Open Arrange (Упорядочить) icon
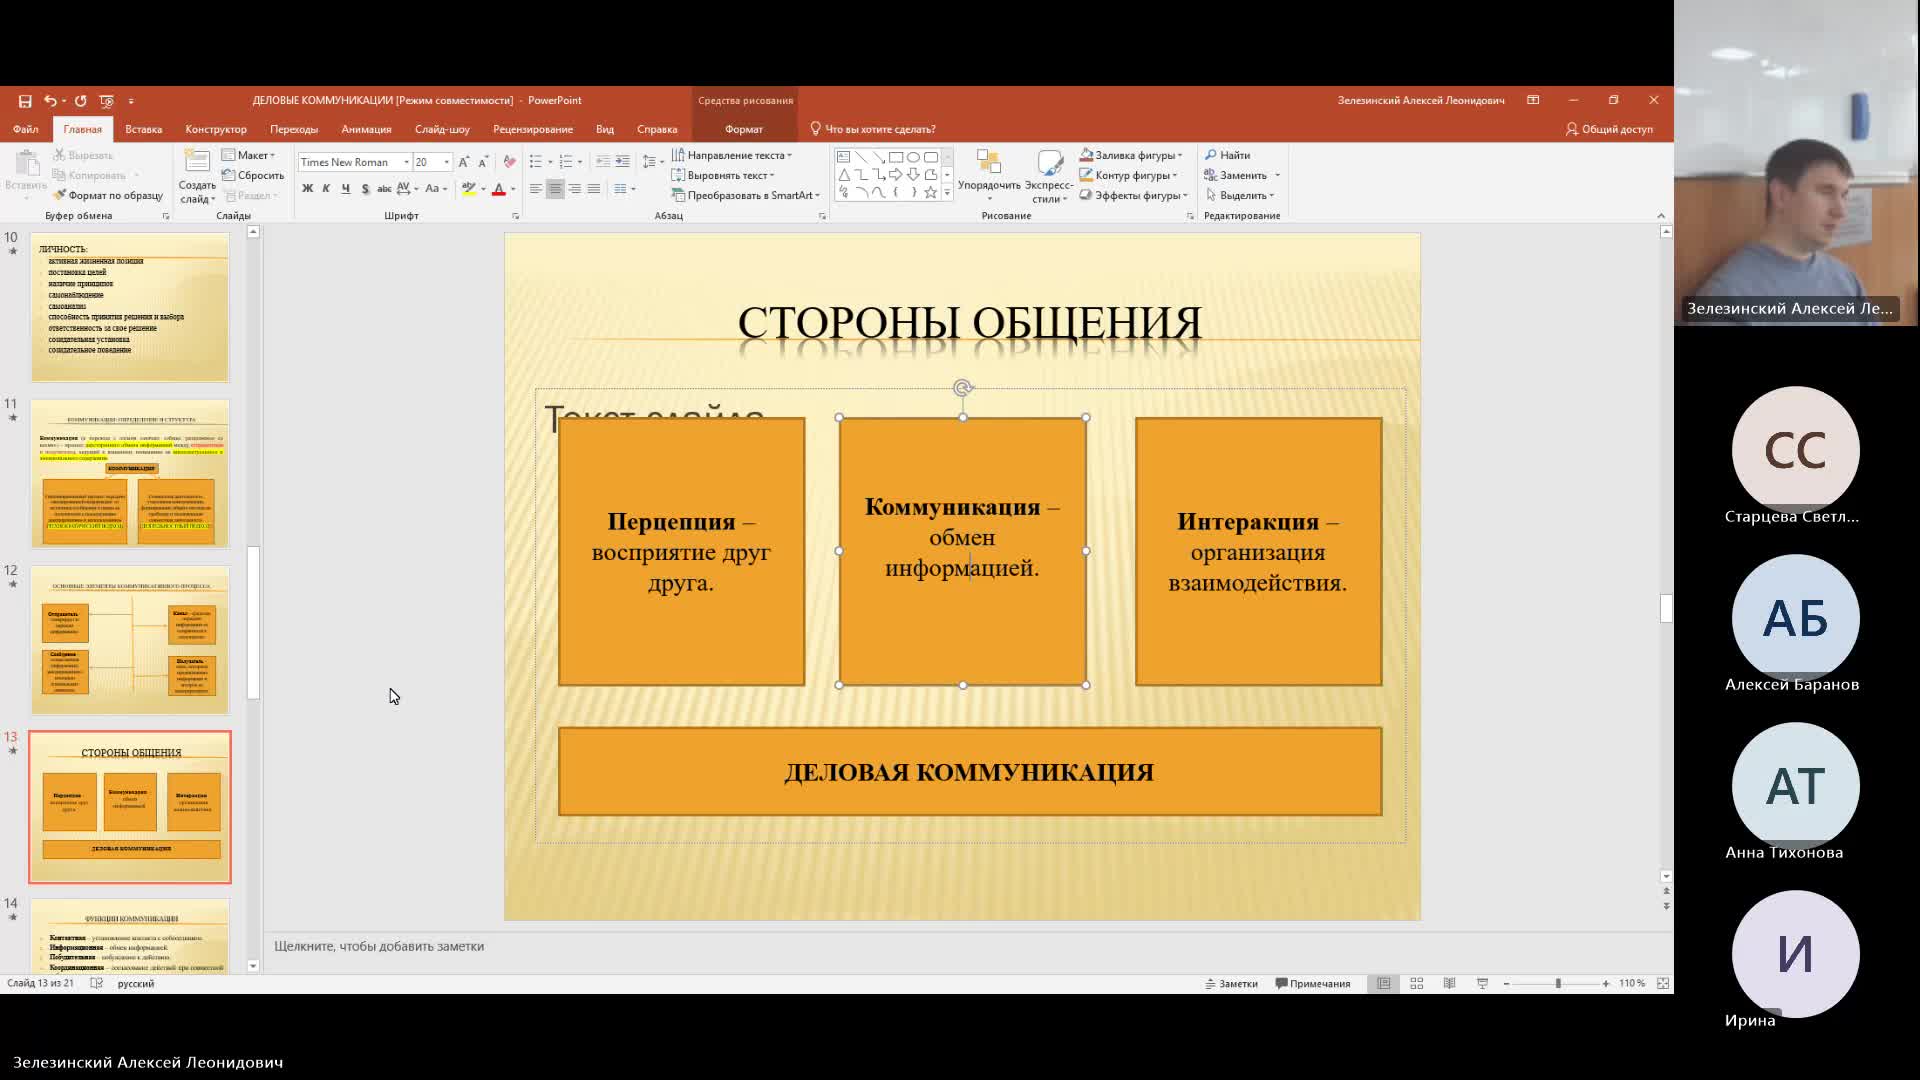Image resolution: width=1920 pixels, height=1080 pixels. click(988, 163)
